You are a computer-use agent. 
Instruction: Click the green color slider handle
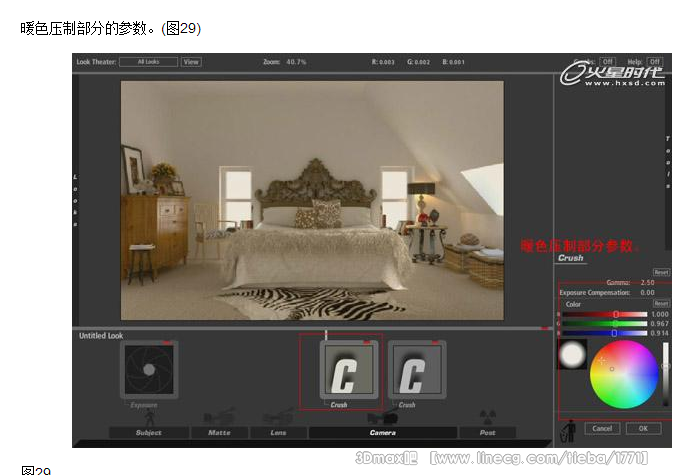616,324
